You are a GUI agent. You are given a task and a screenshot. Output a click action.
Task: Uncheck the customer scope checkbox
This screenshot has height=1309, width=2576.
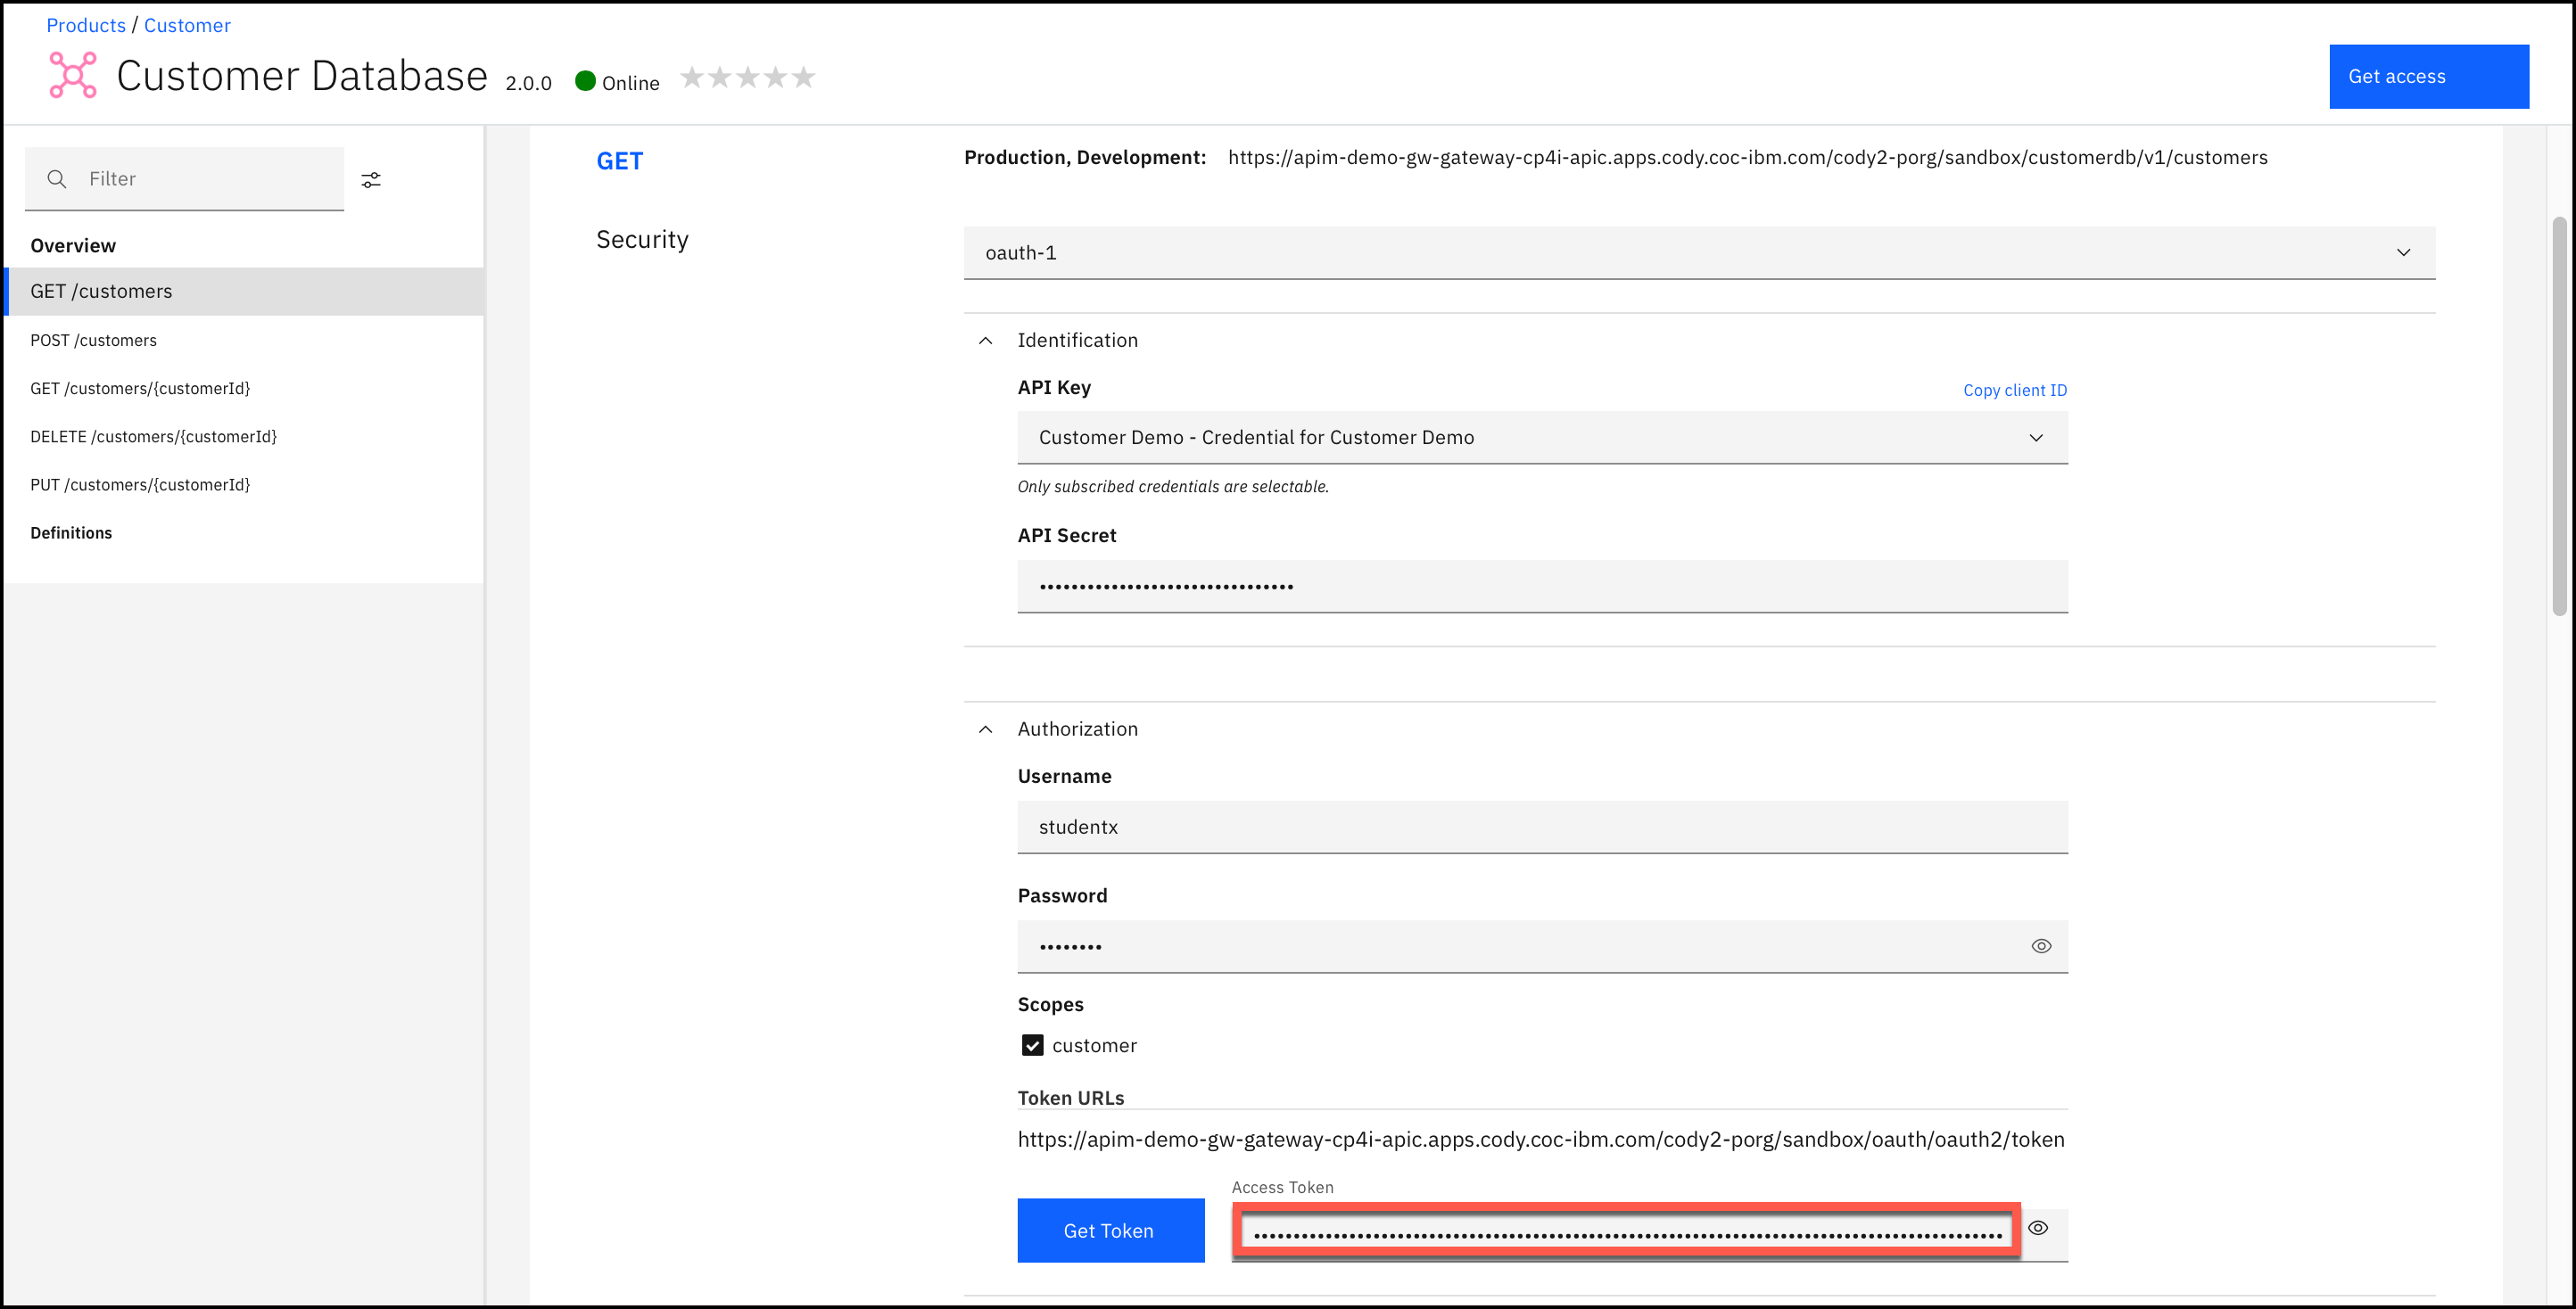click(x=1032, y=1045)
